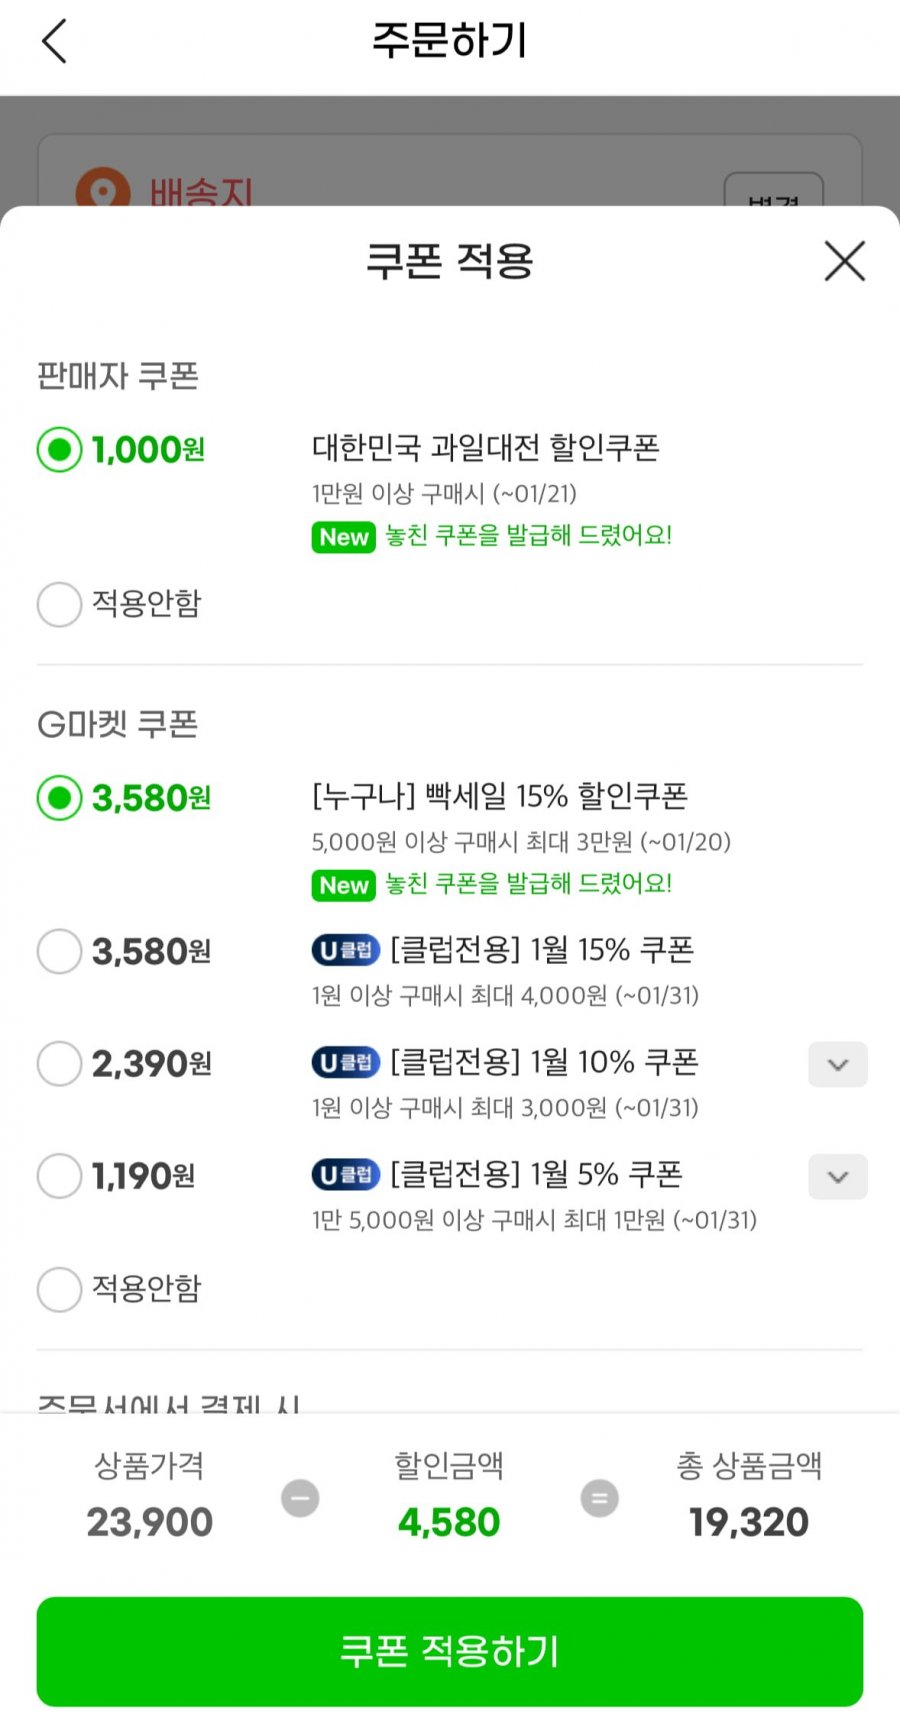Pick the 2,390원 club 10% coupon
Viewport: 900px width, 1711px height.
59,1063
